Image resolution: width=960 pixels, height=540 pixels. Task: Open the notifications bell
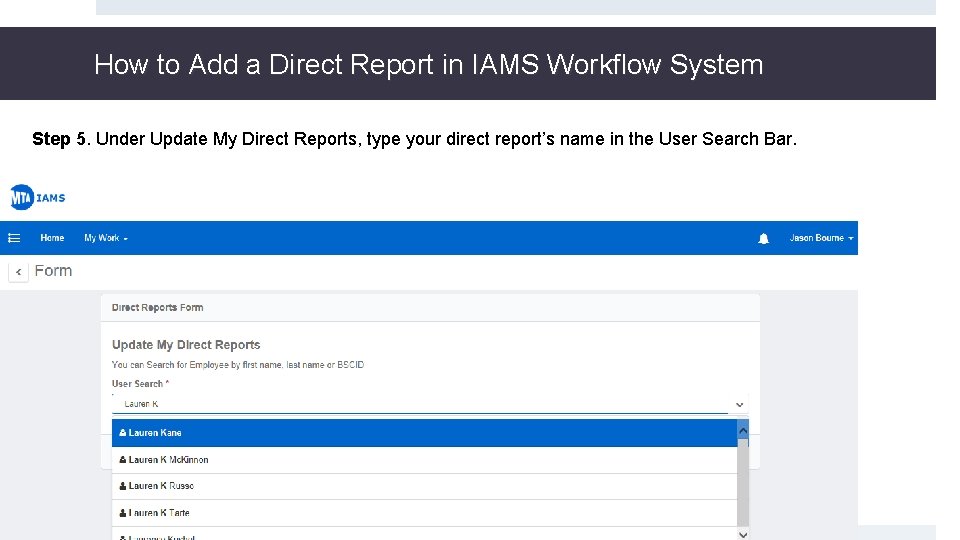pyautogui.click(x=763, y=238)
